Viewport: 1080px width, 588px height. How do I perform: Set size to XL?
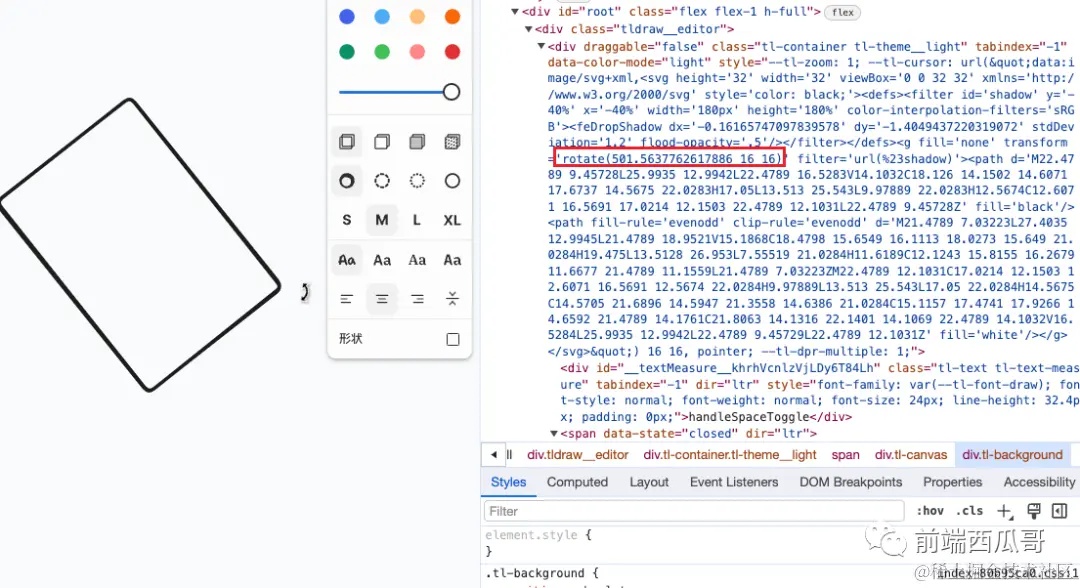(x=452, y=220)
